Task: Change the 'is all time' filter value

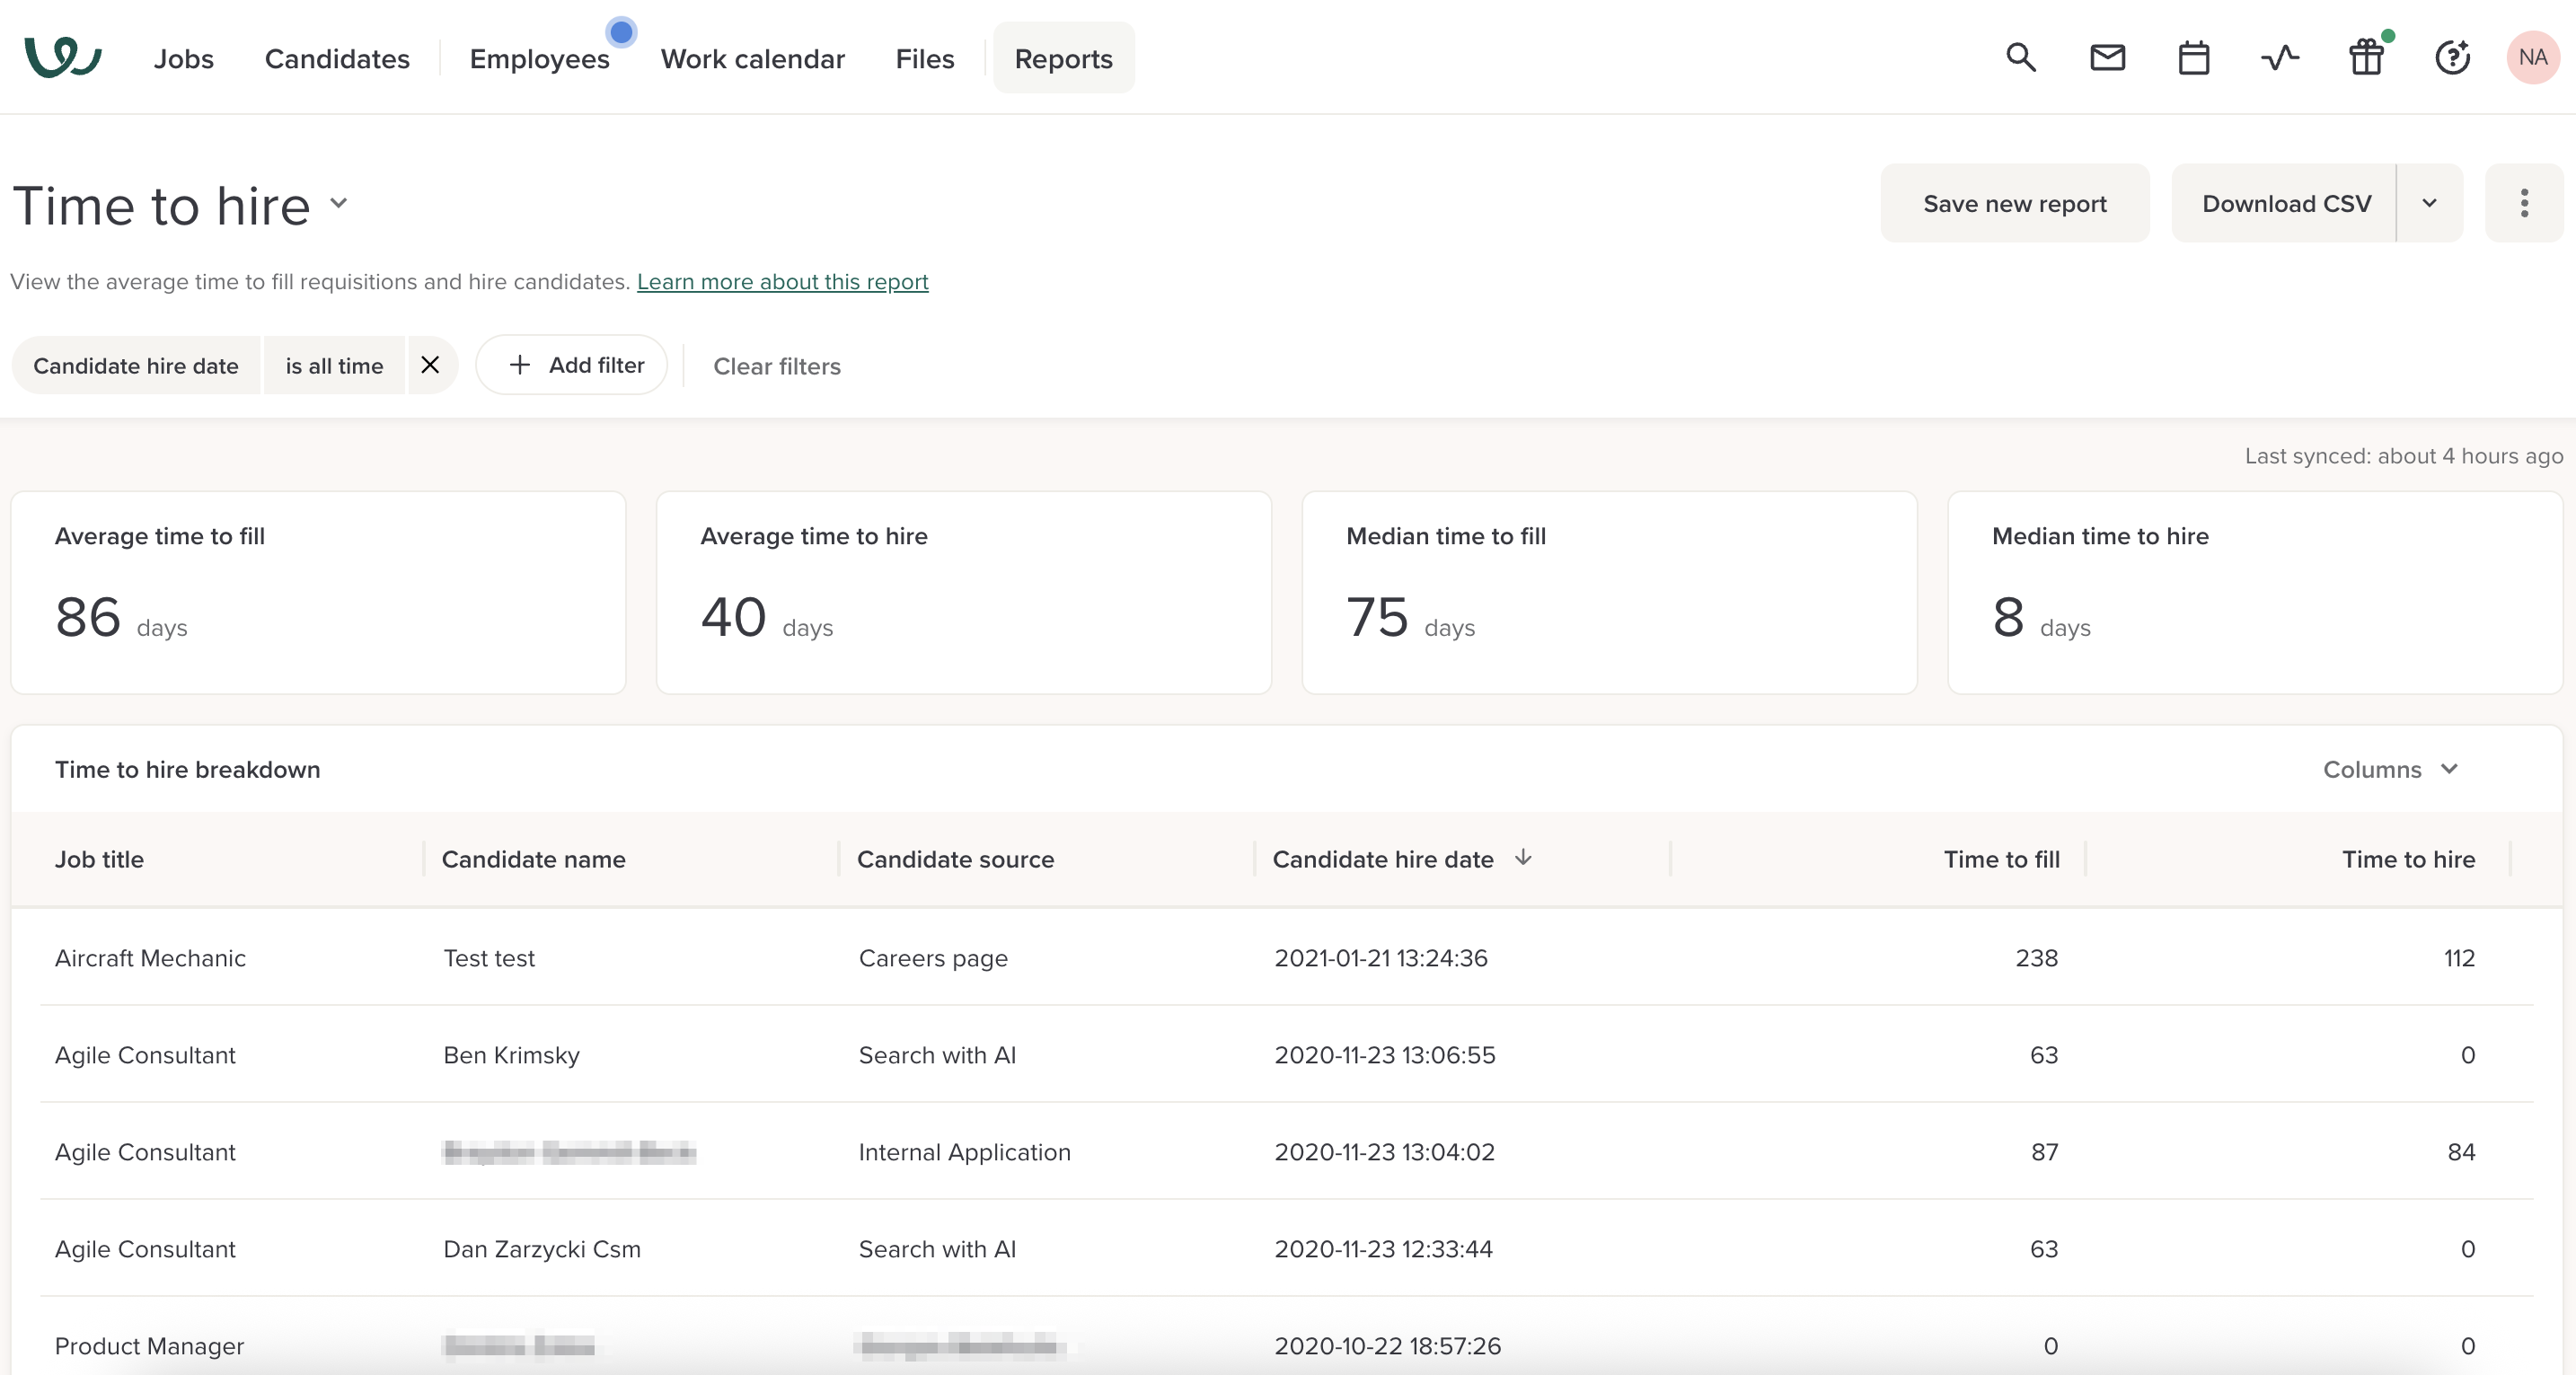Action: pos(334,365)
